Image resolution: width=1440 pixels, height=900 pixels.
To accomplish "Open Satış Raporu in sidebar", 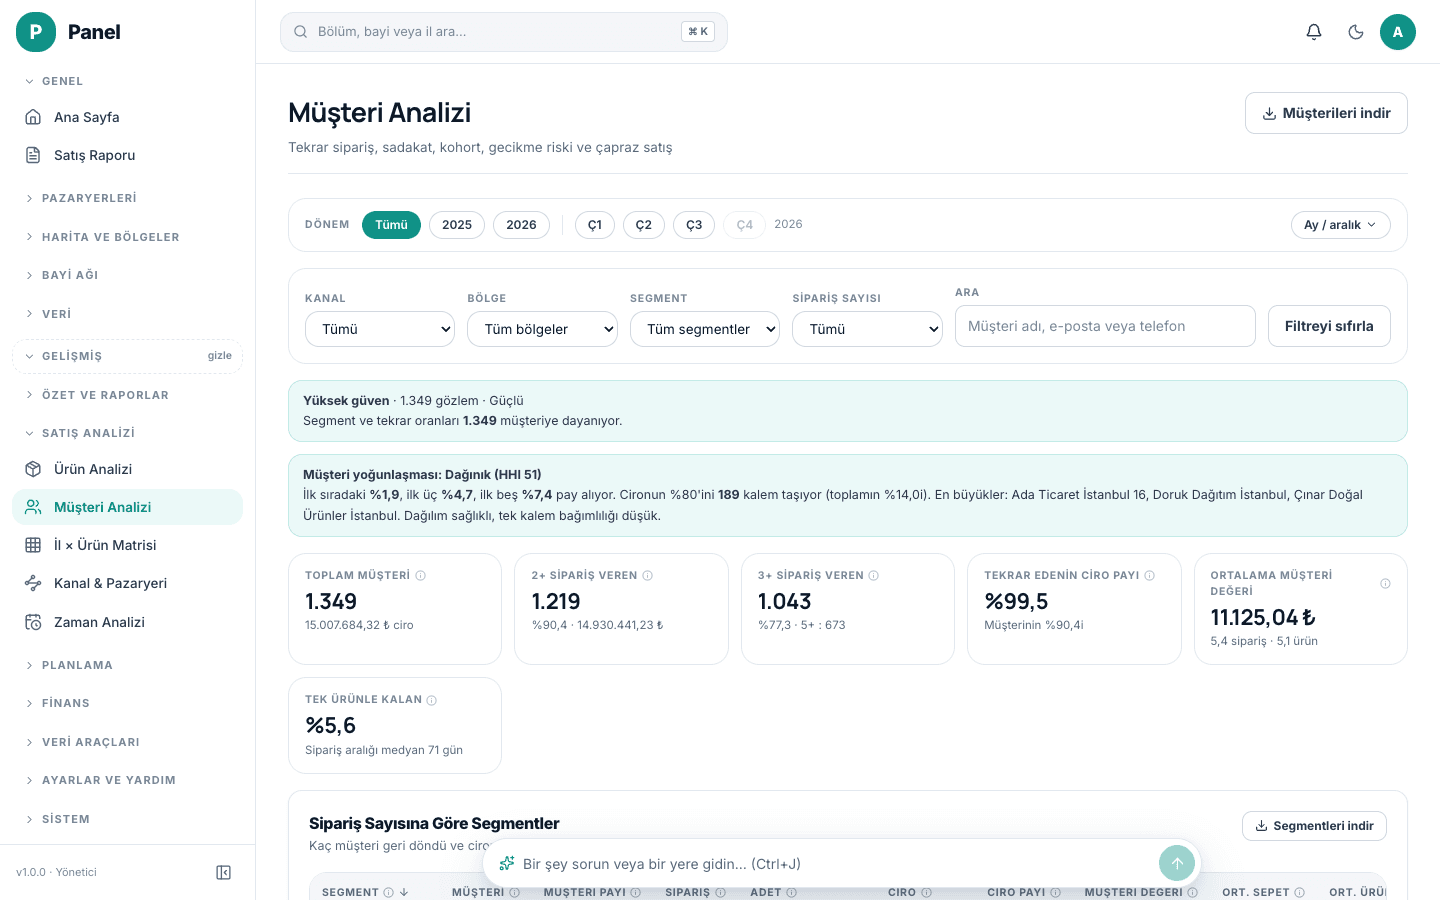I will 127,155.
